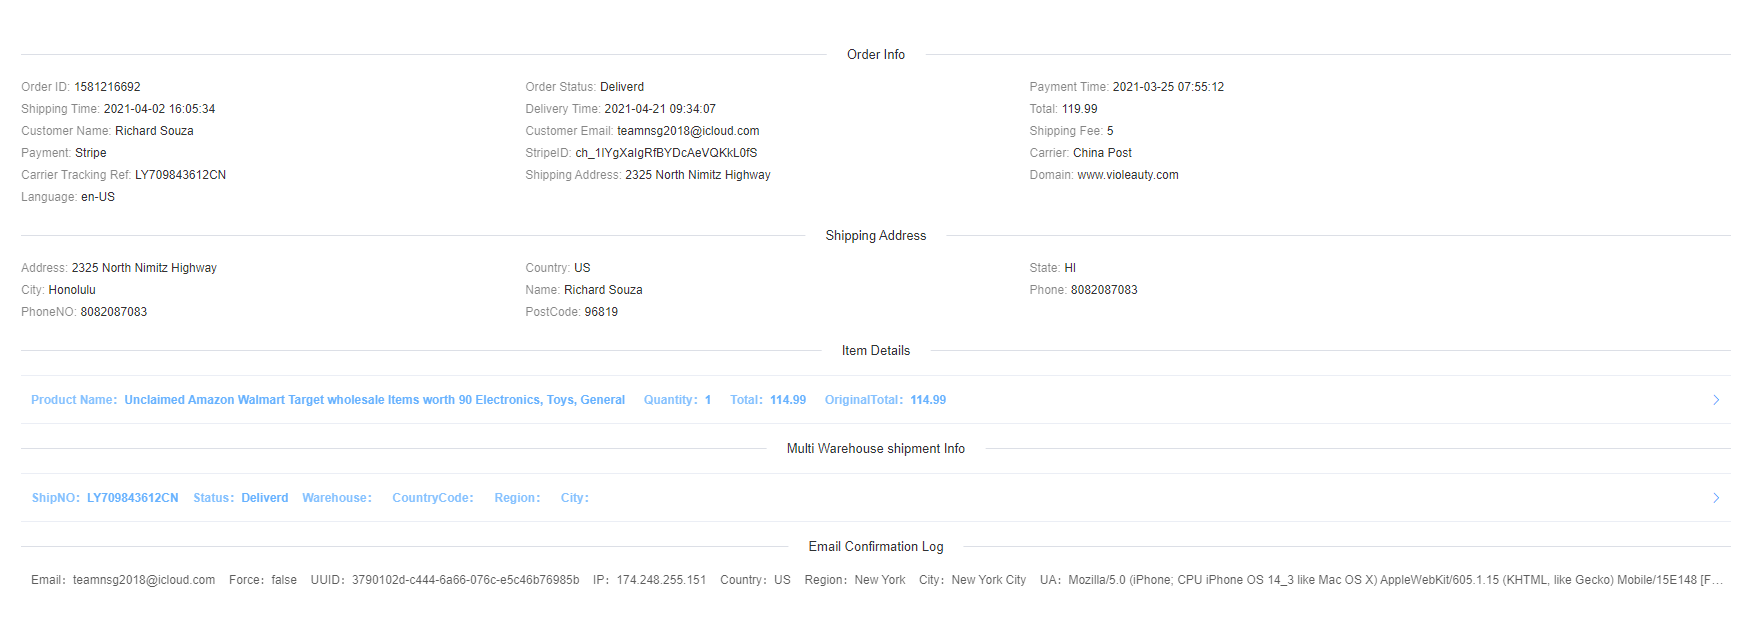Click the Order Info section heading
Image resolution: width=1759 pixels, height=624 pixels.
click(875, 55)
